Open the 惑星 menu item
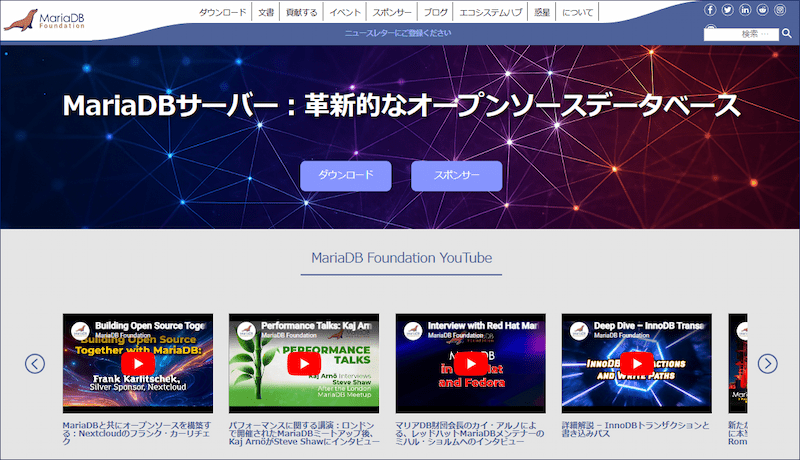This screenshot has width=800, height=460. coord(542,12)
